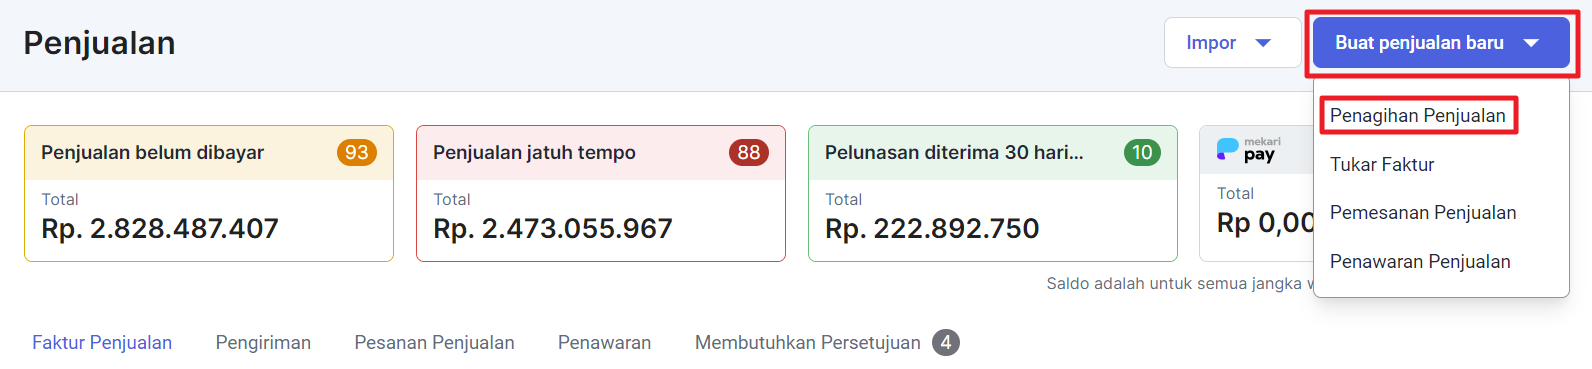The height and width of the screenshot is (369, 1592).
Task: Switch to the Penawaran tab
Action: tap(604, 343)
